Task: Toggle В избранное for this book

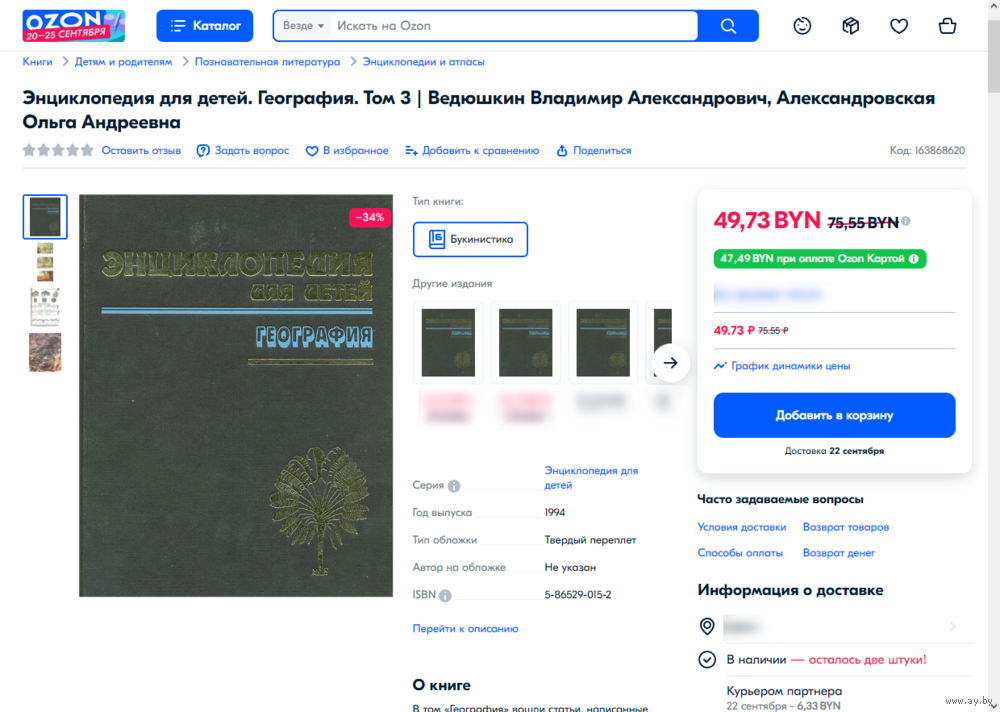Action: (347, 151)
